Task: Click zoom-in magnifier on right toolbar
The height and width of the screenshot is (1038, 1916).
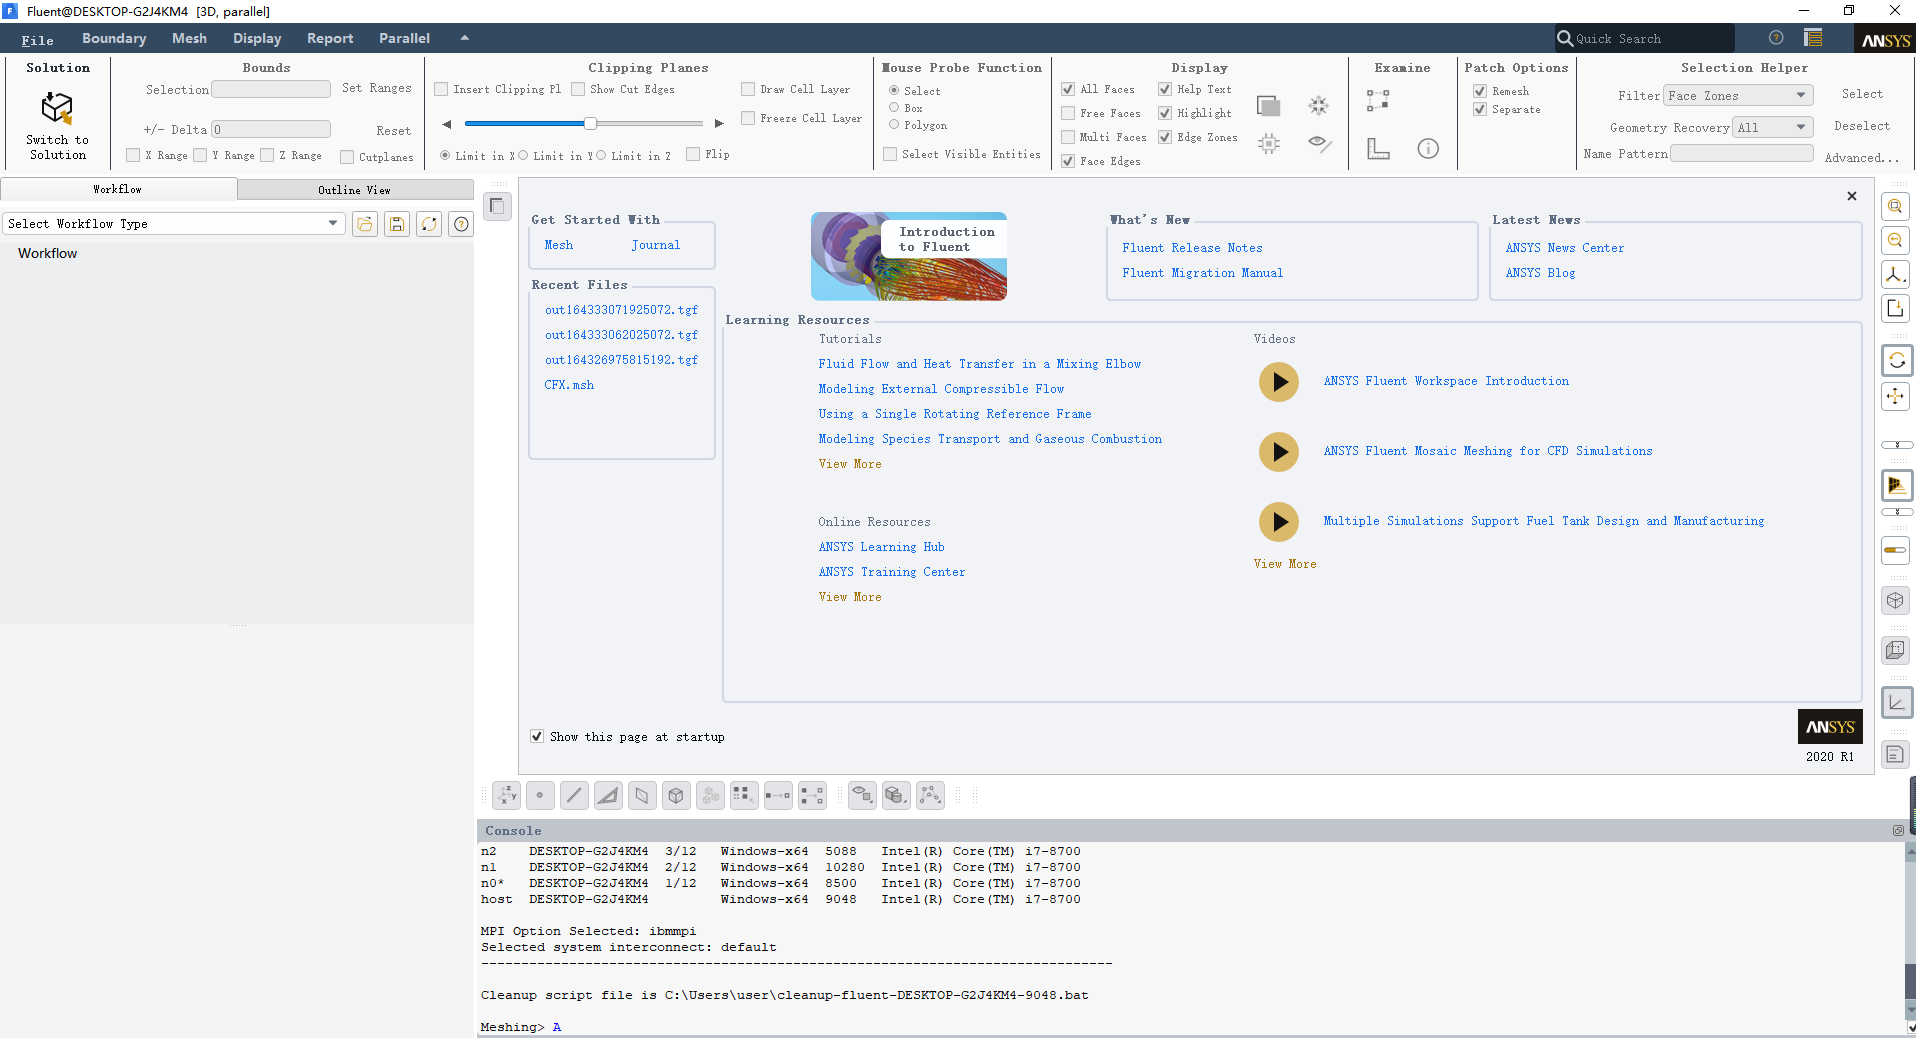Action: [1895, 207]
